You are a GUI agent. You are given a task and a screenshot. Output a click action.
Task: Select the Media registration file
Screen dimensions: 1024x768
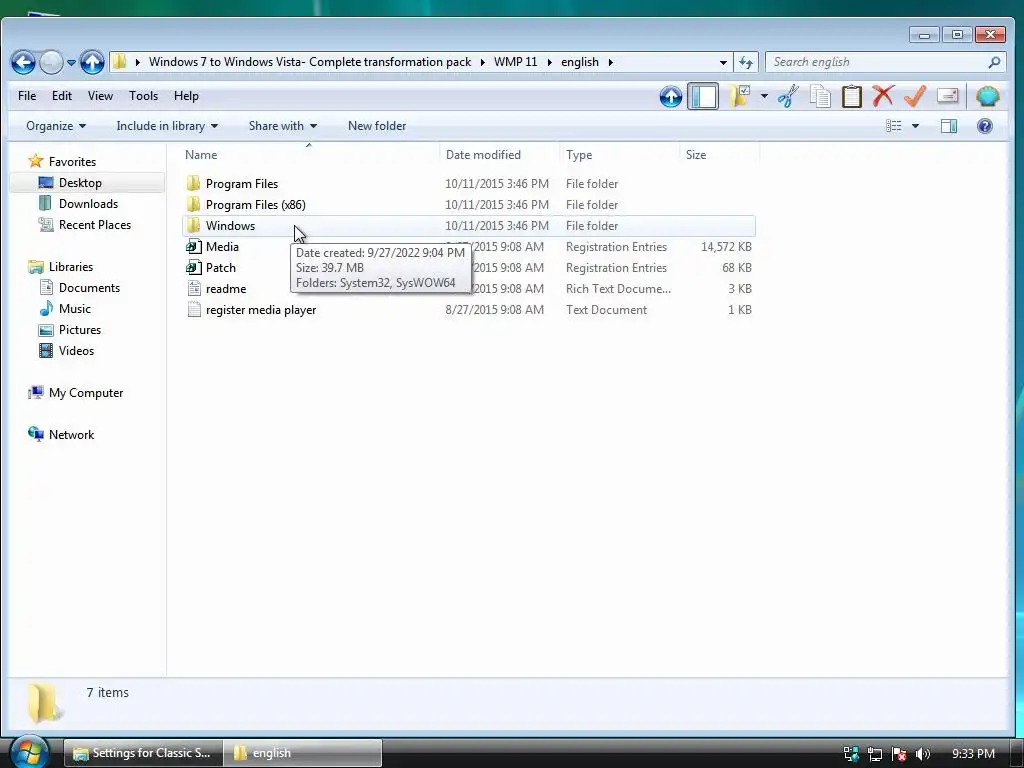[222, 247]
